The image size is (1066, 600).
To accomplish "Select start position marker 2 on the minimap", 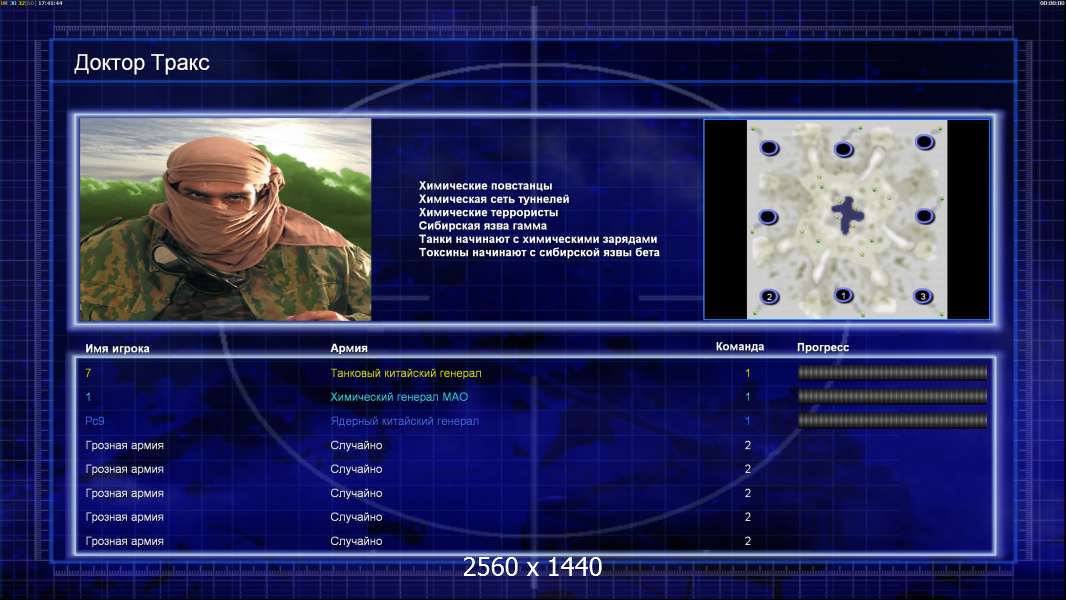I will point(769,296).
